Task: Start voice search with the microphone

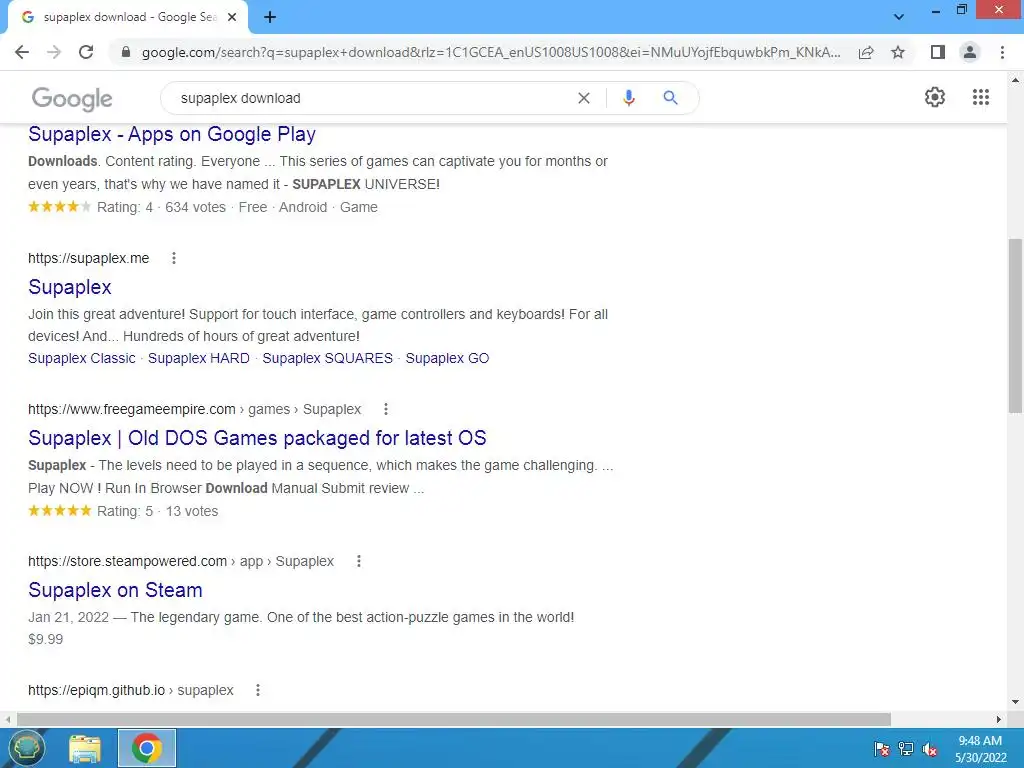Action: (x=628, y=98)
